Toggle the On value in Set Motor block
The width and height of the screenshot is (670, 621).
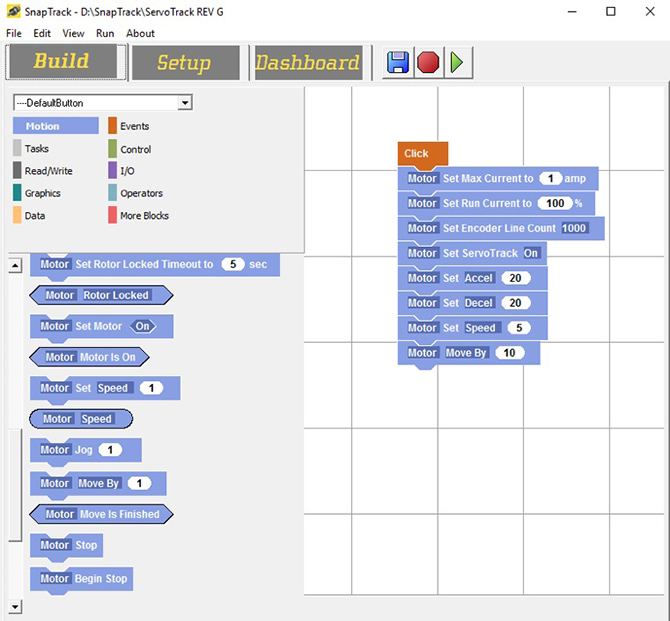coord(143,327)
